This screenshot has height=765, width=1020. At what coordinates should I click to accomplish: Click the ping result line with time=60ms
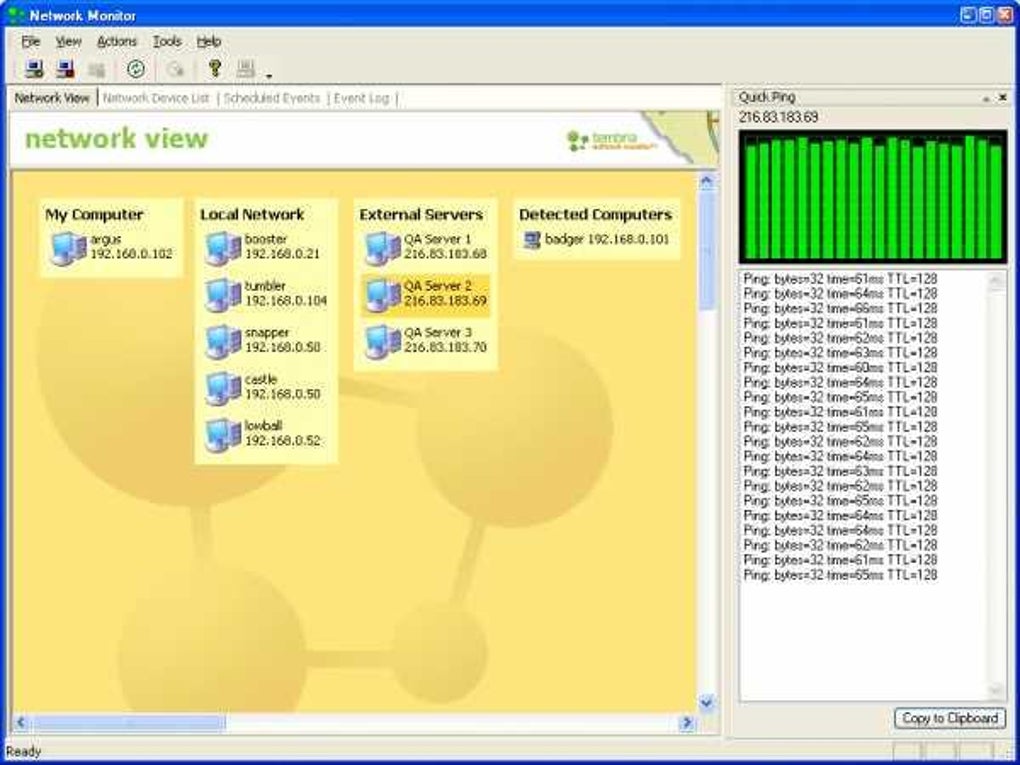[840, 368]
